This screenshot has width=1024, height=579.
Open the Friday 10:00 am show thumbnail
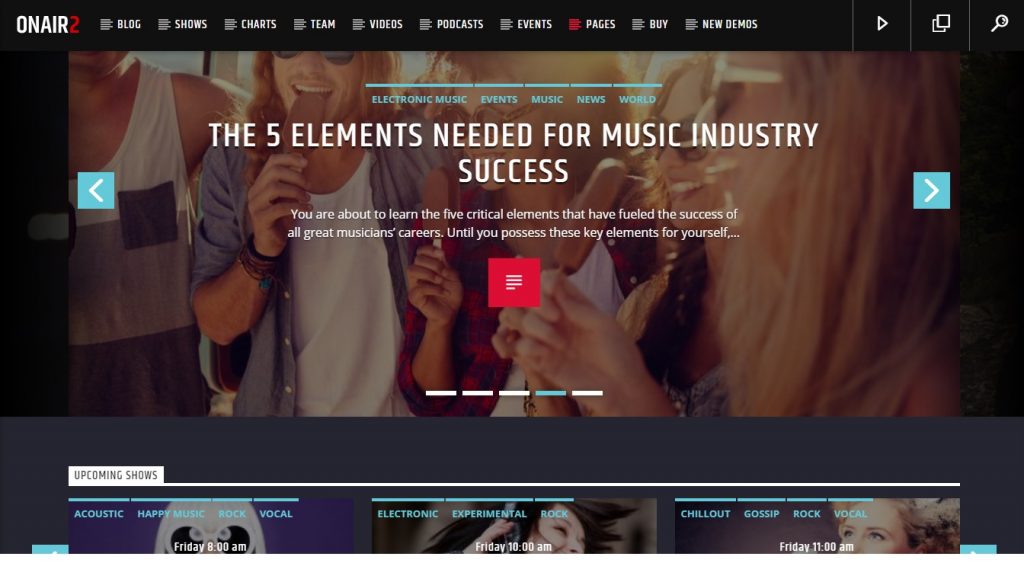[x=514, y=526]
